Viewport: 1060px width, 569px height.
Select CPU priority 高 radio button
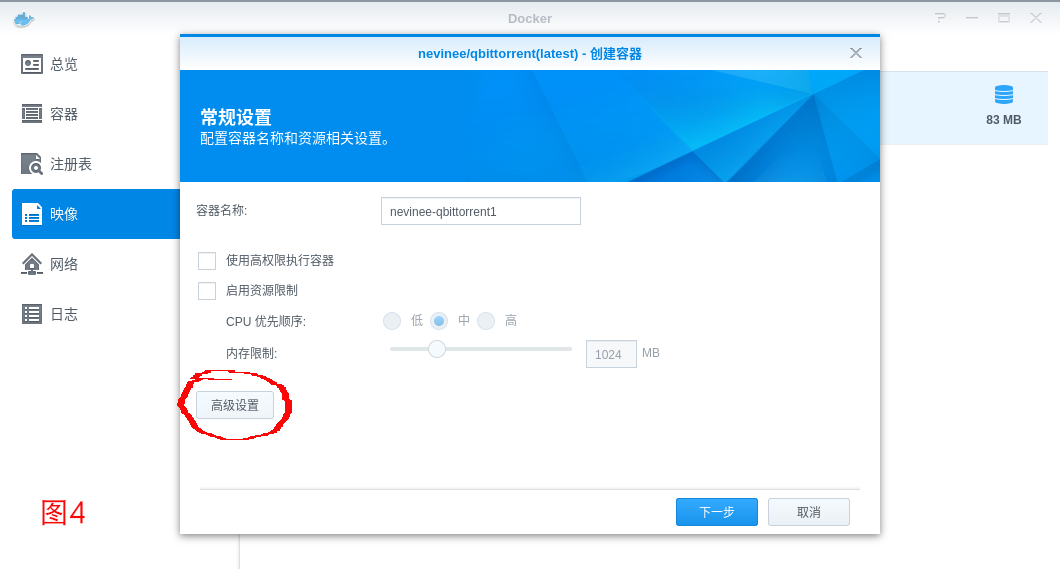click(486, 321)
